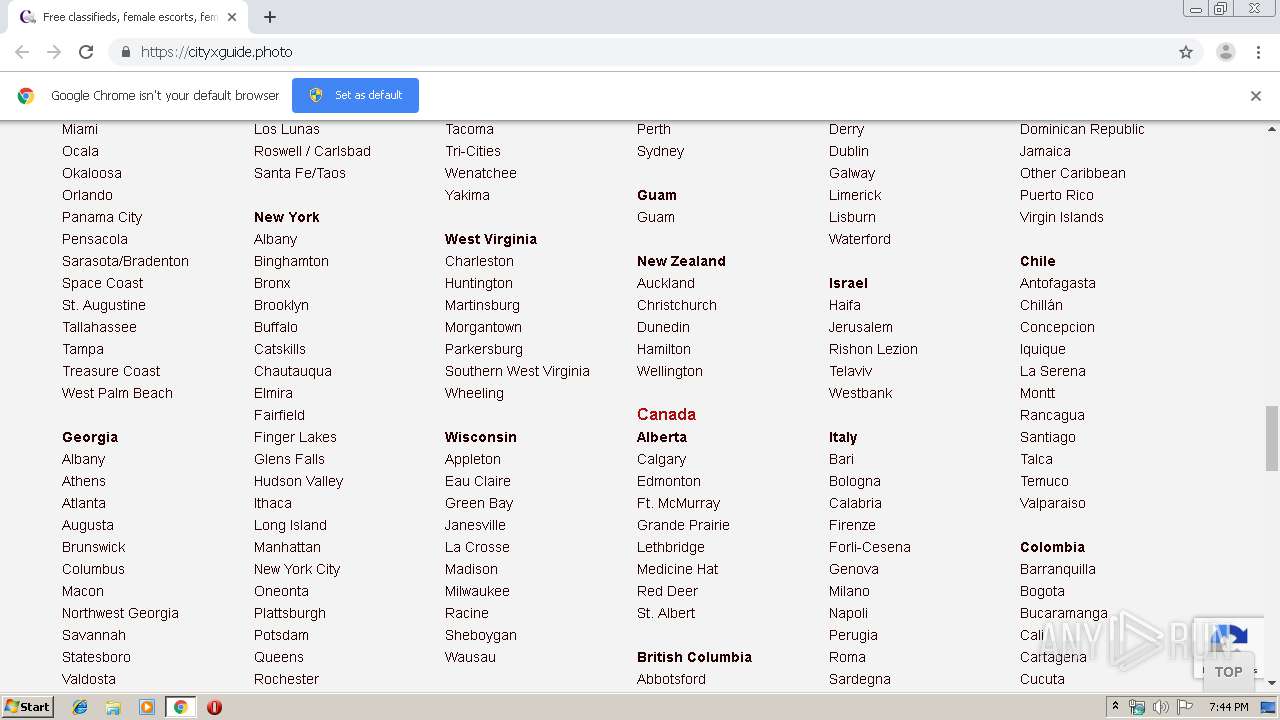Open the Barranquilla link
Screen dimensions: 1280x720
pyautogui.click(x=1057, y=569)
